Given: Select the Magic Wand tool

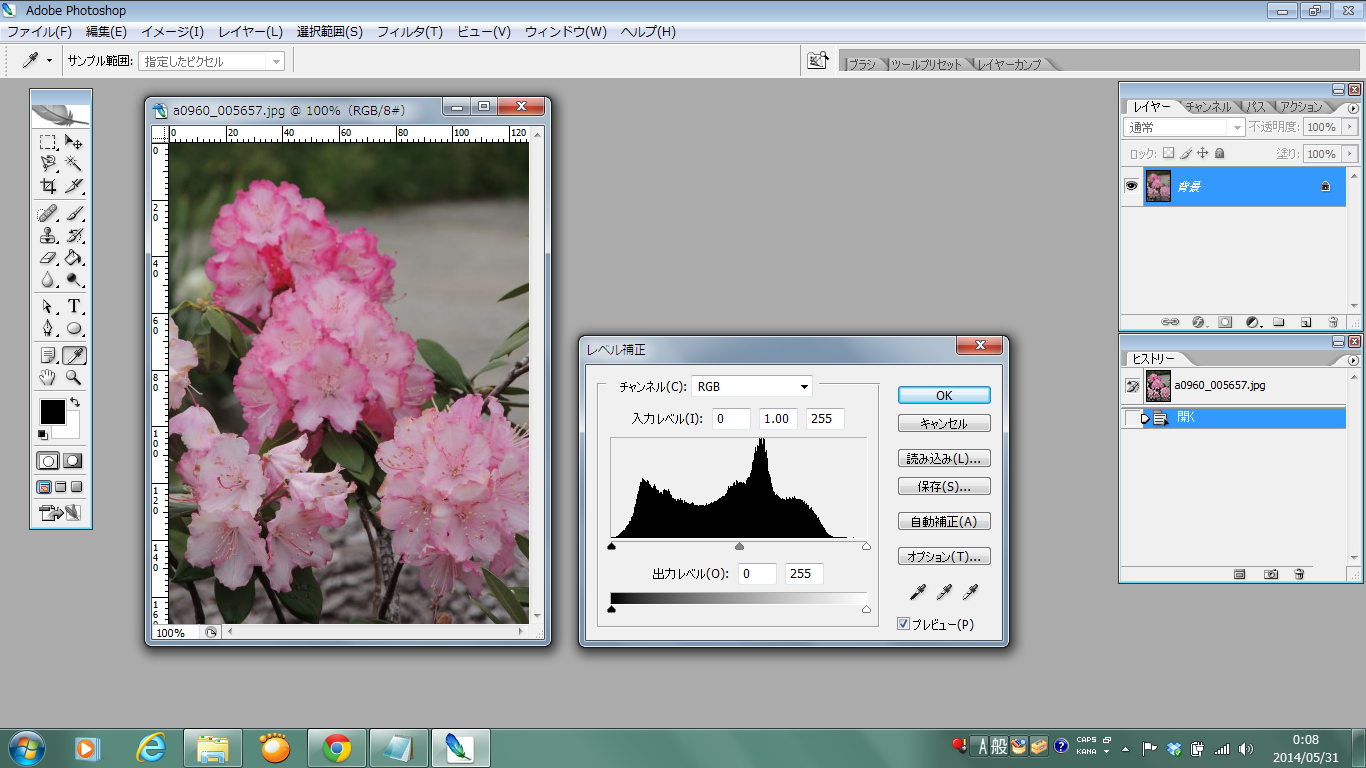Looking at the screenshot, I should pyautogui.click(x=74, y=163).
